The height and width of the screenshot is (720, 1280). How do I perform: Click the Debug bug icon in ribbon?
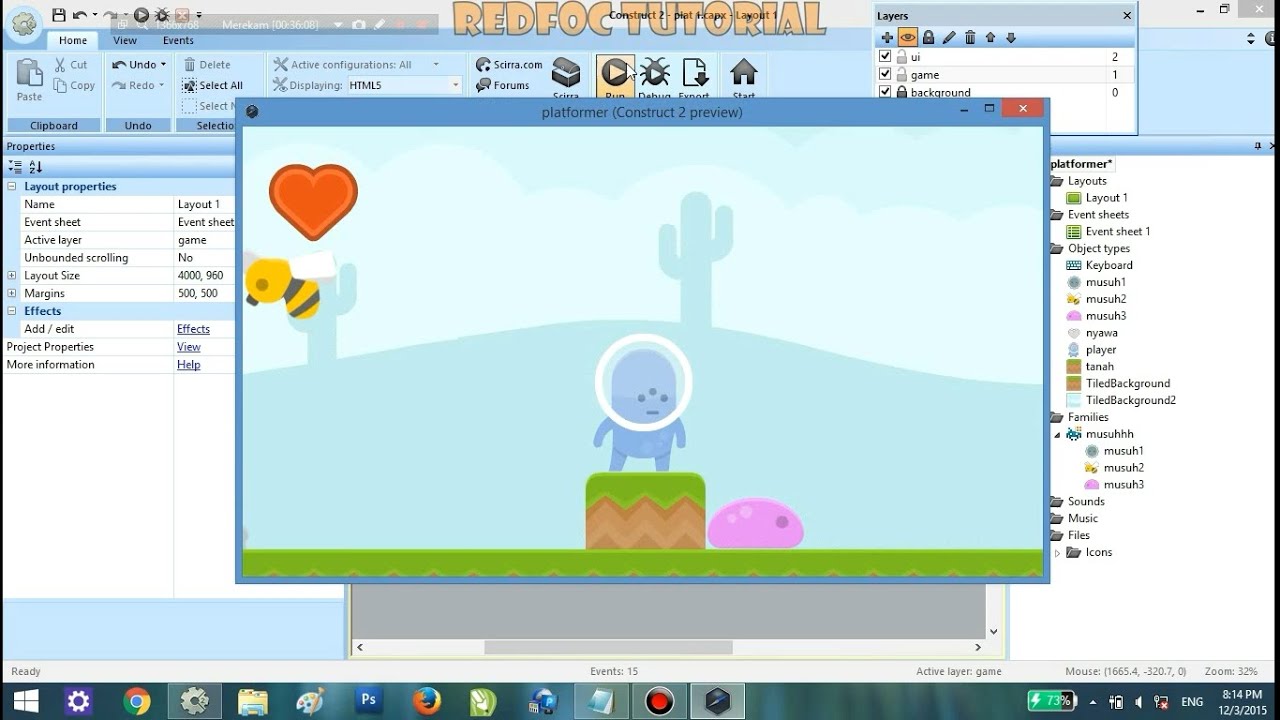[x=655, y=73]
